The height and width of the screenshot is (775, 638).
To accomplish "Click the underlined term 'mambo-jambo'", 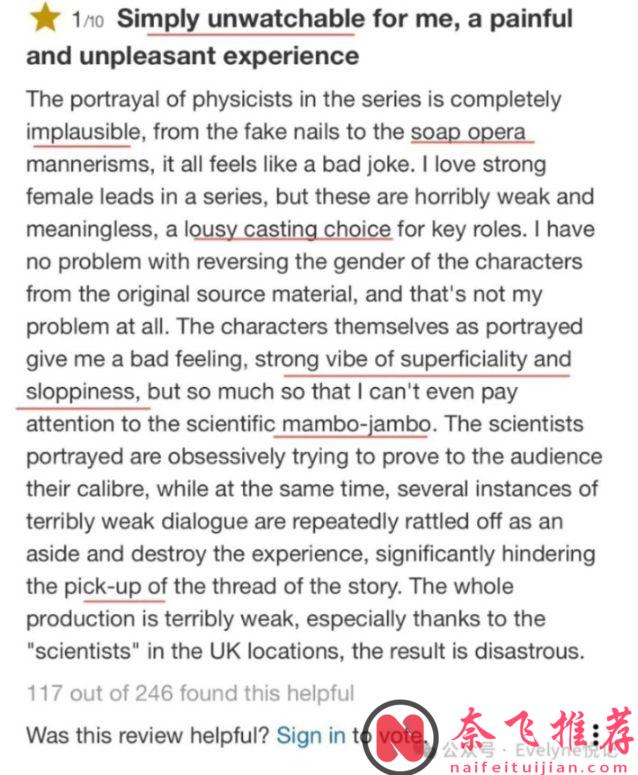I will pos(355,424).
